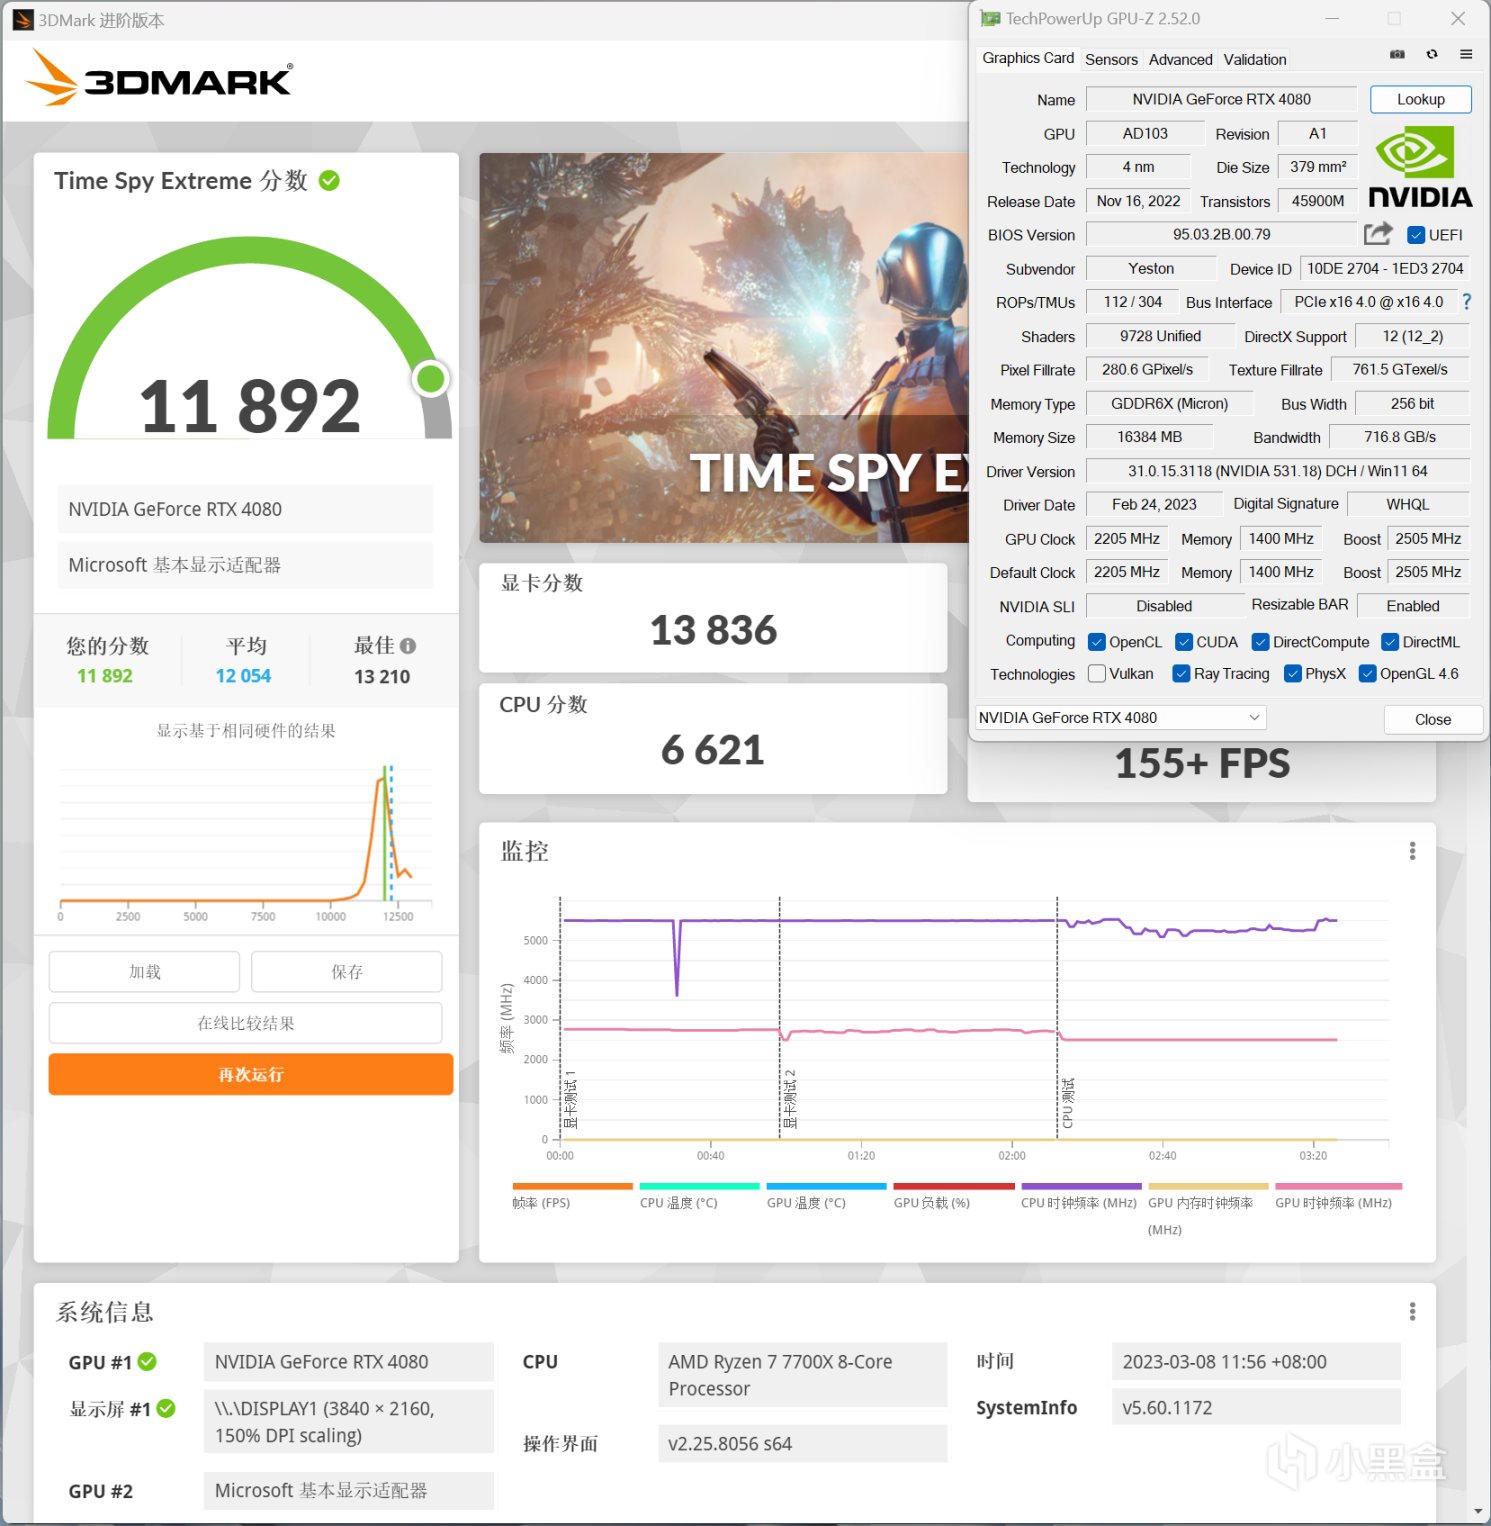Click the orange 再次运行 button
This screenshot has width=1491, height=1526.
click(250, 1074)
